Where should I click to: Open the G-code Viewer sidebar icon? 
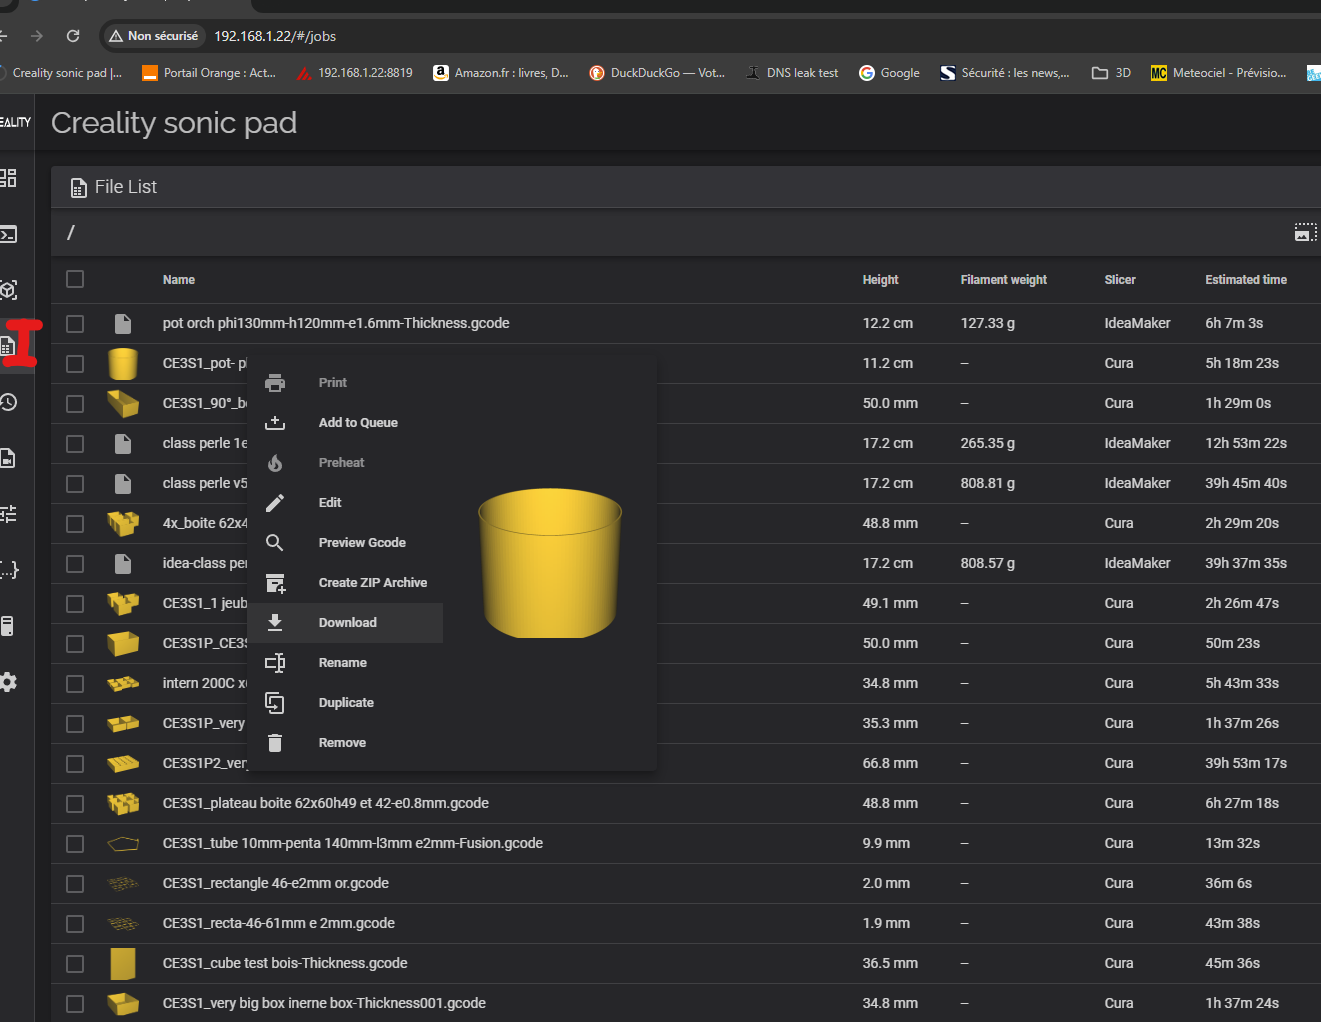click(8, 290)
